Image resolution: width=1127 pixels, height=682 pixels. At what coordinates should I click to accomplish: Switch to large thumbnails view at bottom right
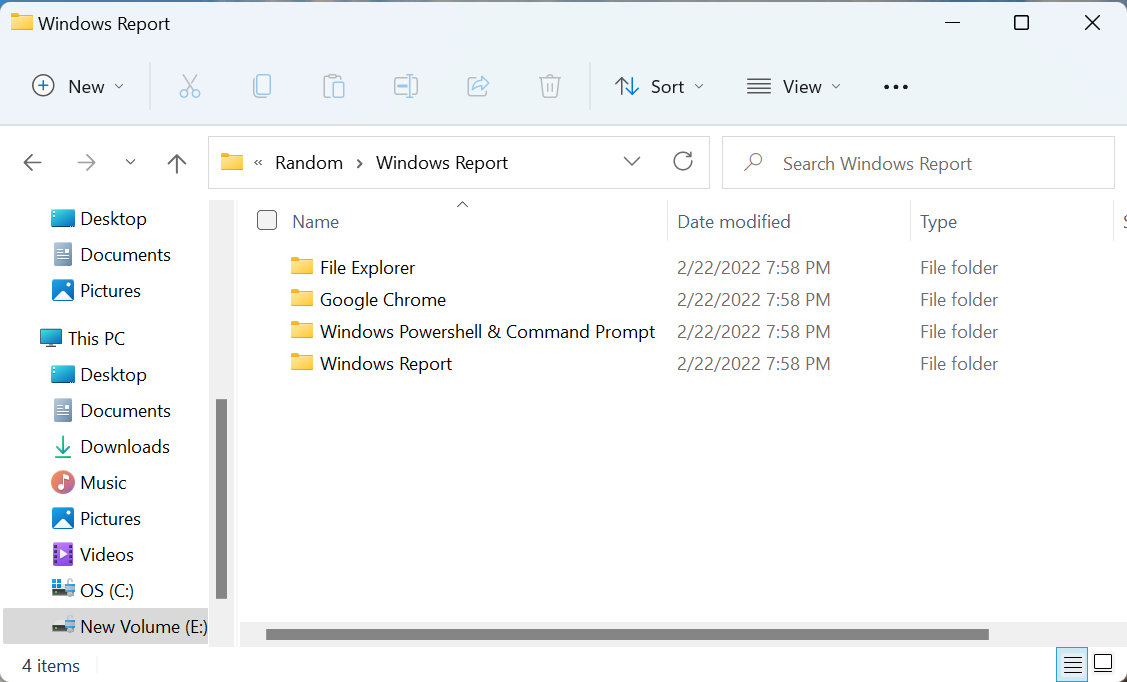[x=1102, y=664]
